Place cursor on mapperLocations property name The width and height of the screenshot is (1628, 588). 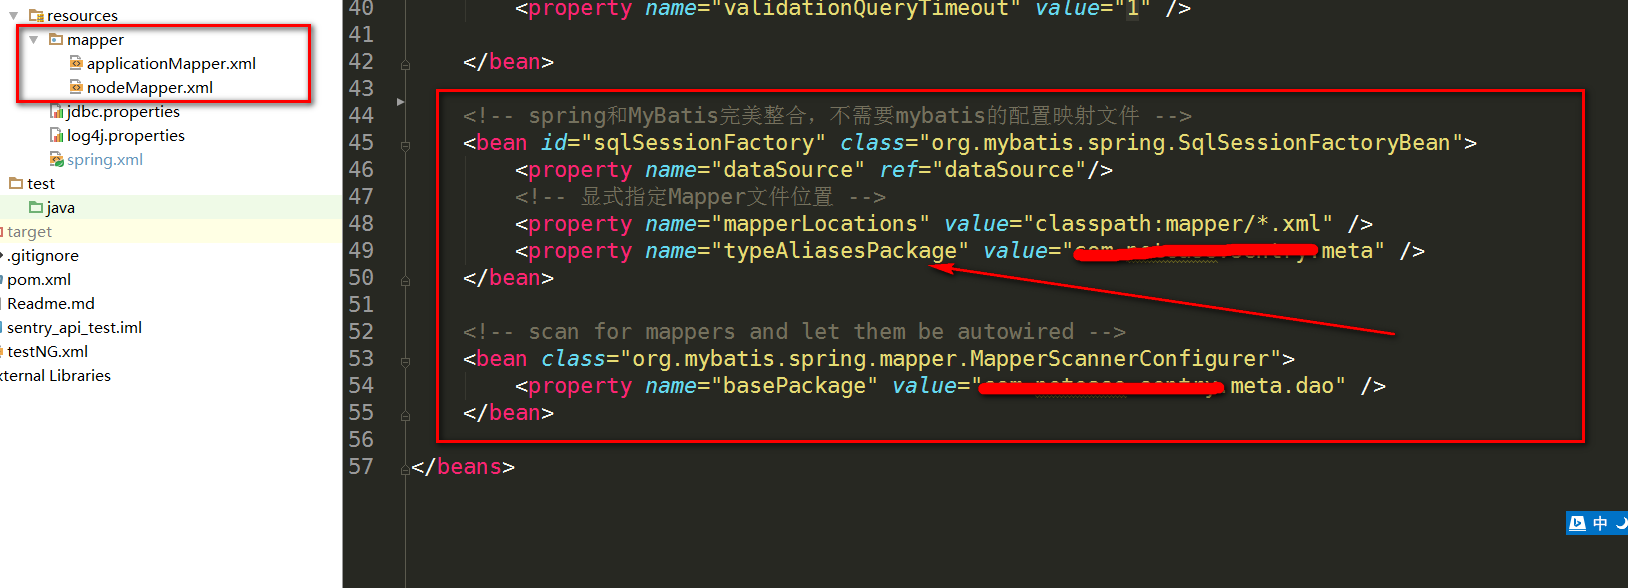[819, 224]
